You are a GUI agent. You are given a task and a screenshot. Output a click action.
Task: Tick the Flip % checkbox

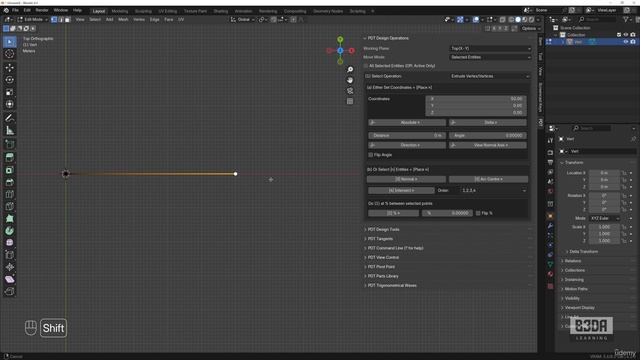[x=478, y=213]
